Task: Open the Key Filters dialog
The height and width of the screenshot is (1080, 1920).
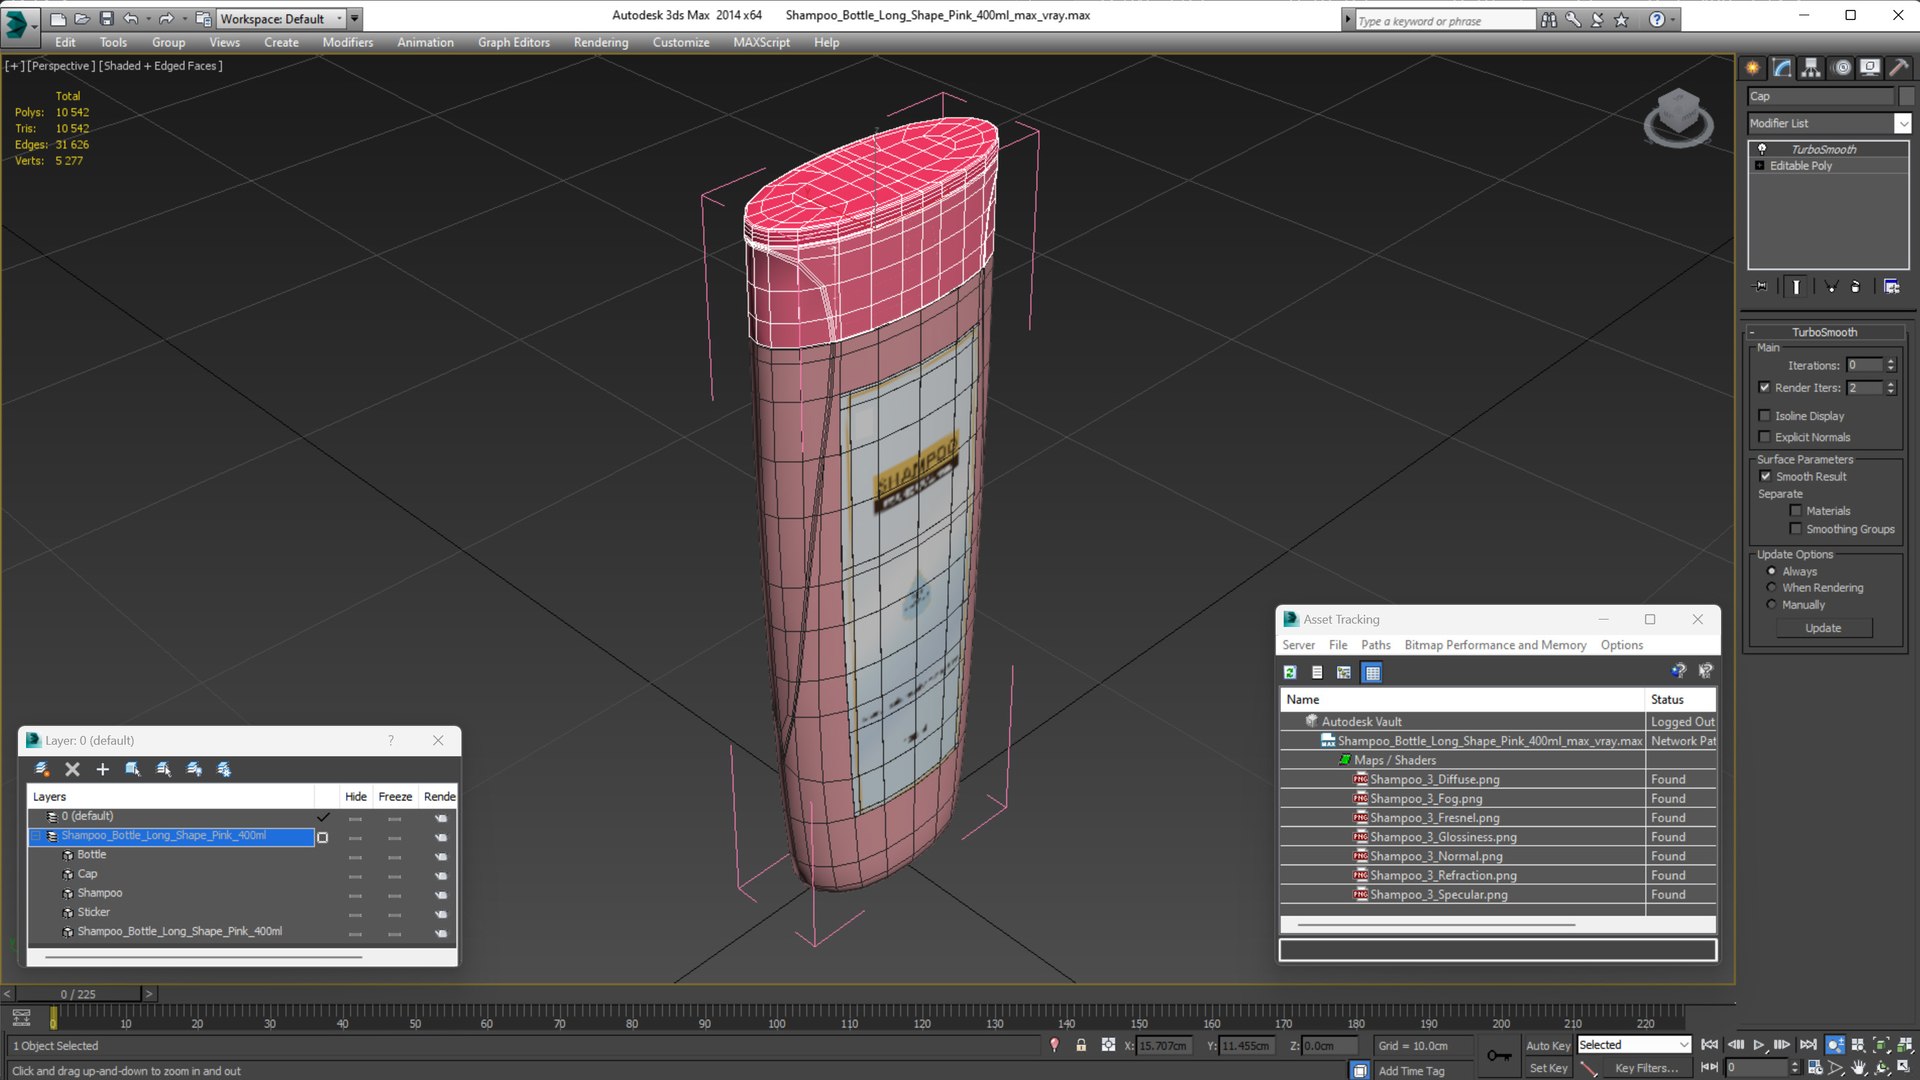Action: [x=1646, y=1068]
